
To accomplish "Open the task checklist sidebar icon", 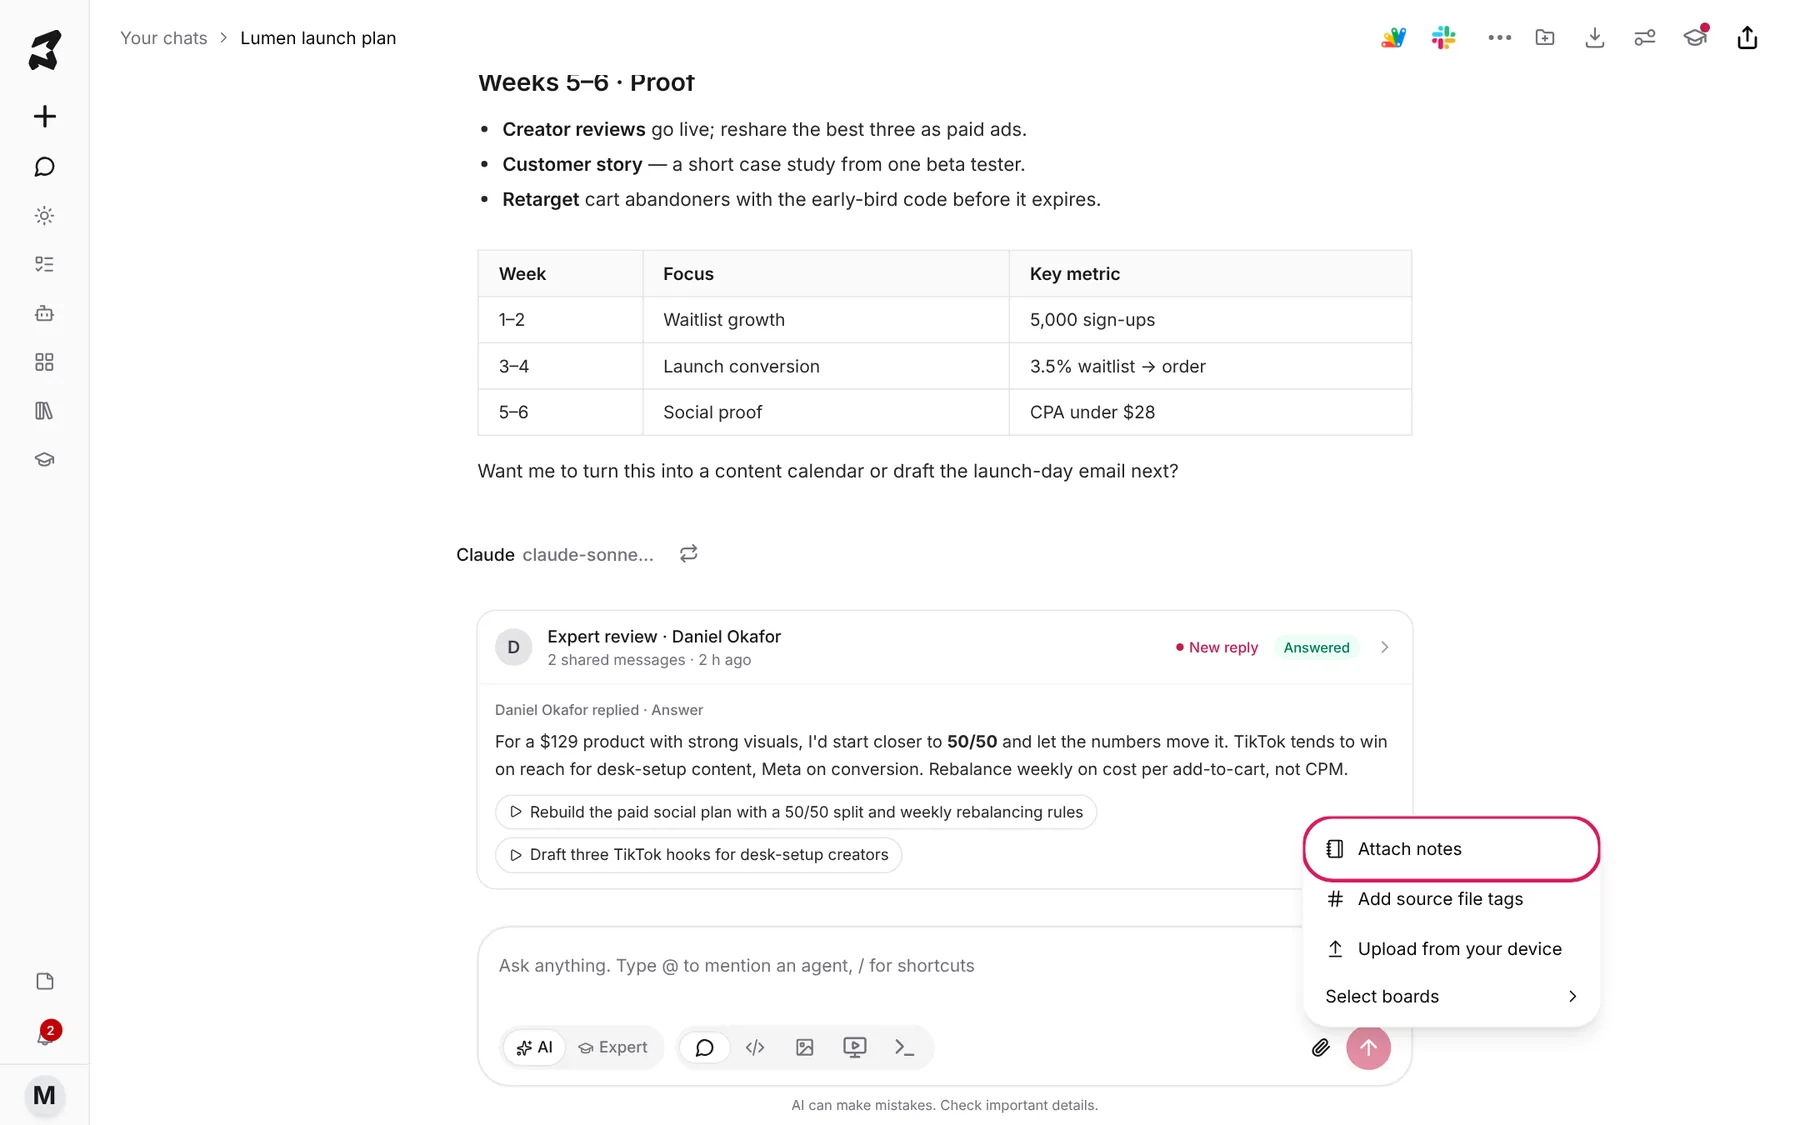I will [x=44, y=264].
